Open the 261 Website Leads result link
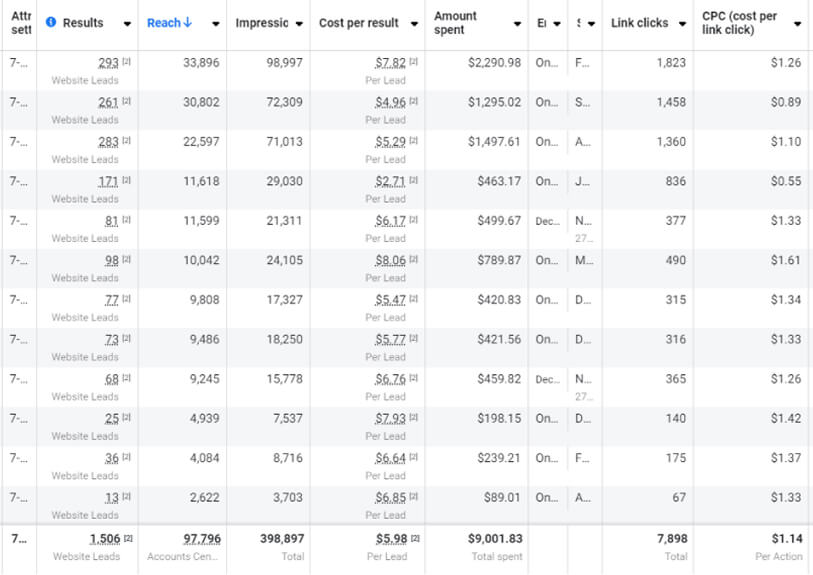This screenshot has width=813, height=575. [108, 102]
